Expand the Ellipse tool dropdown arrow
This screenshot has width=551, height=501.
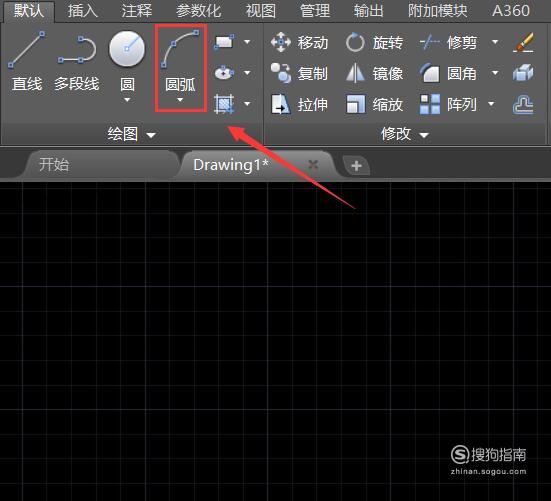tap(247, 73)
